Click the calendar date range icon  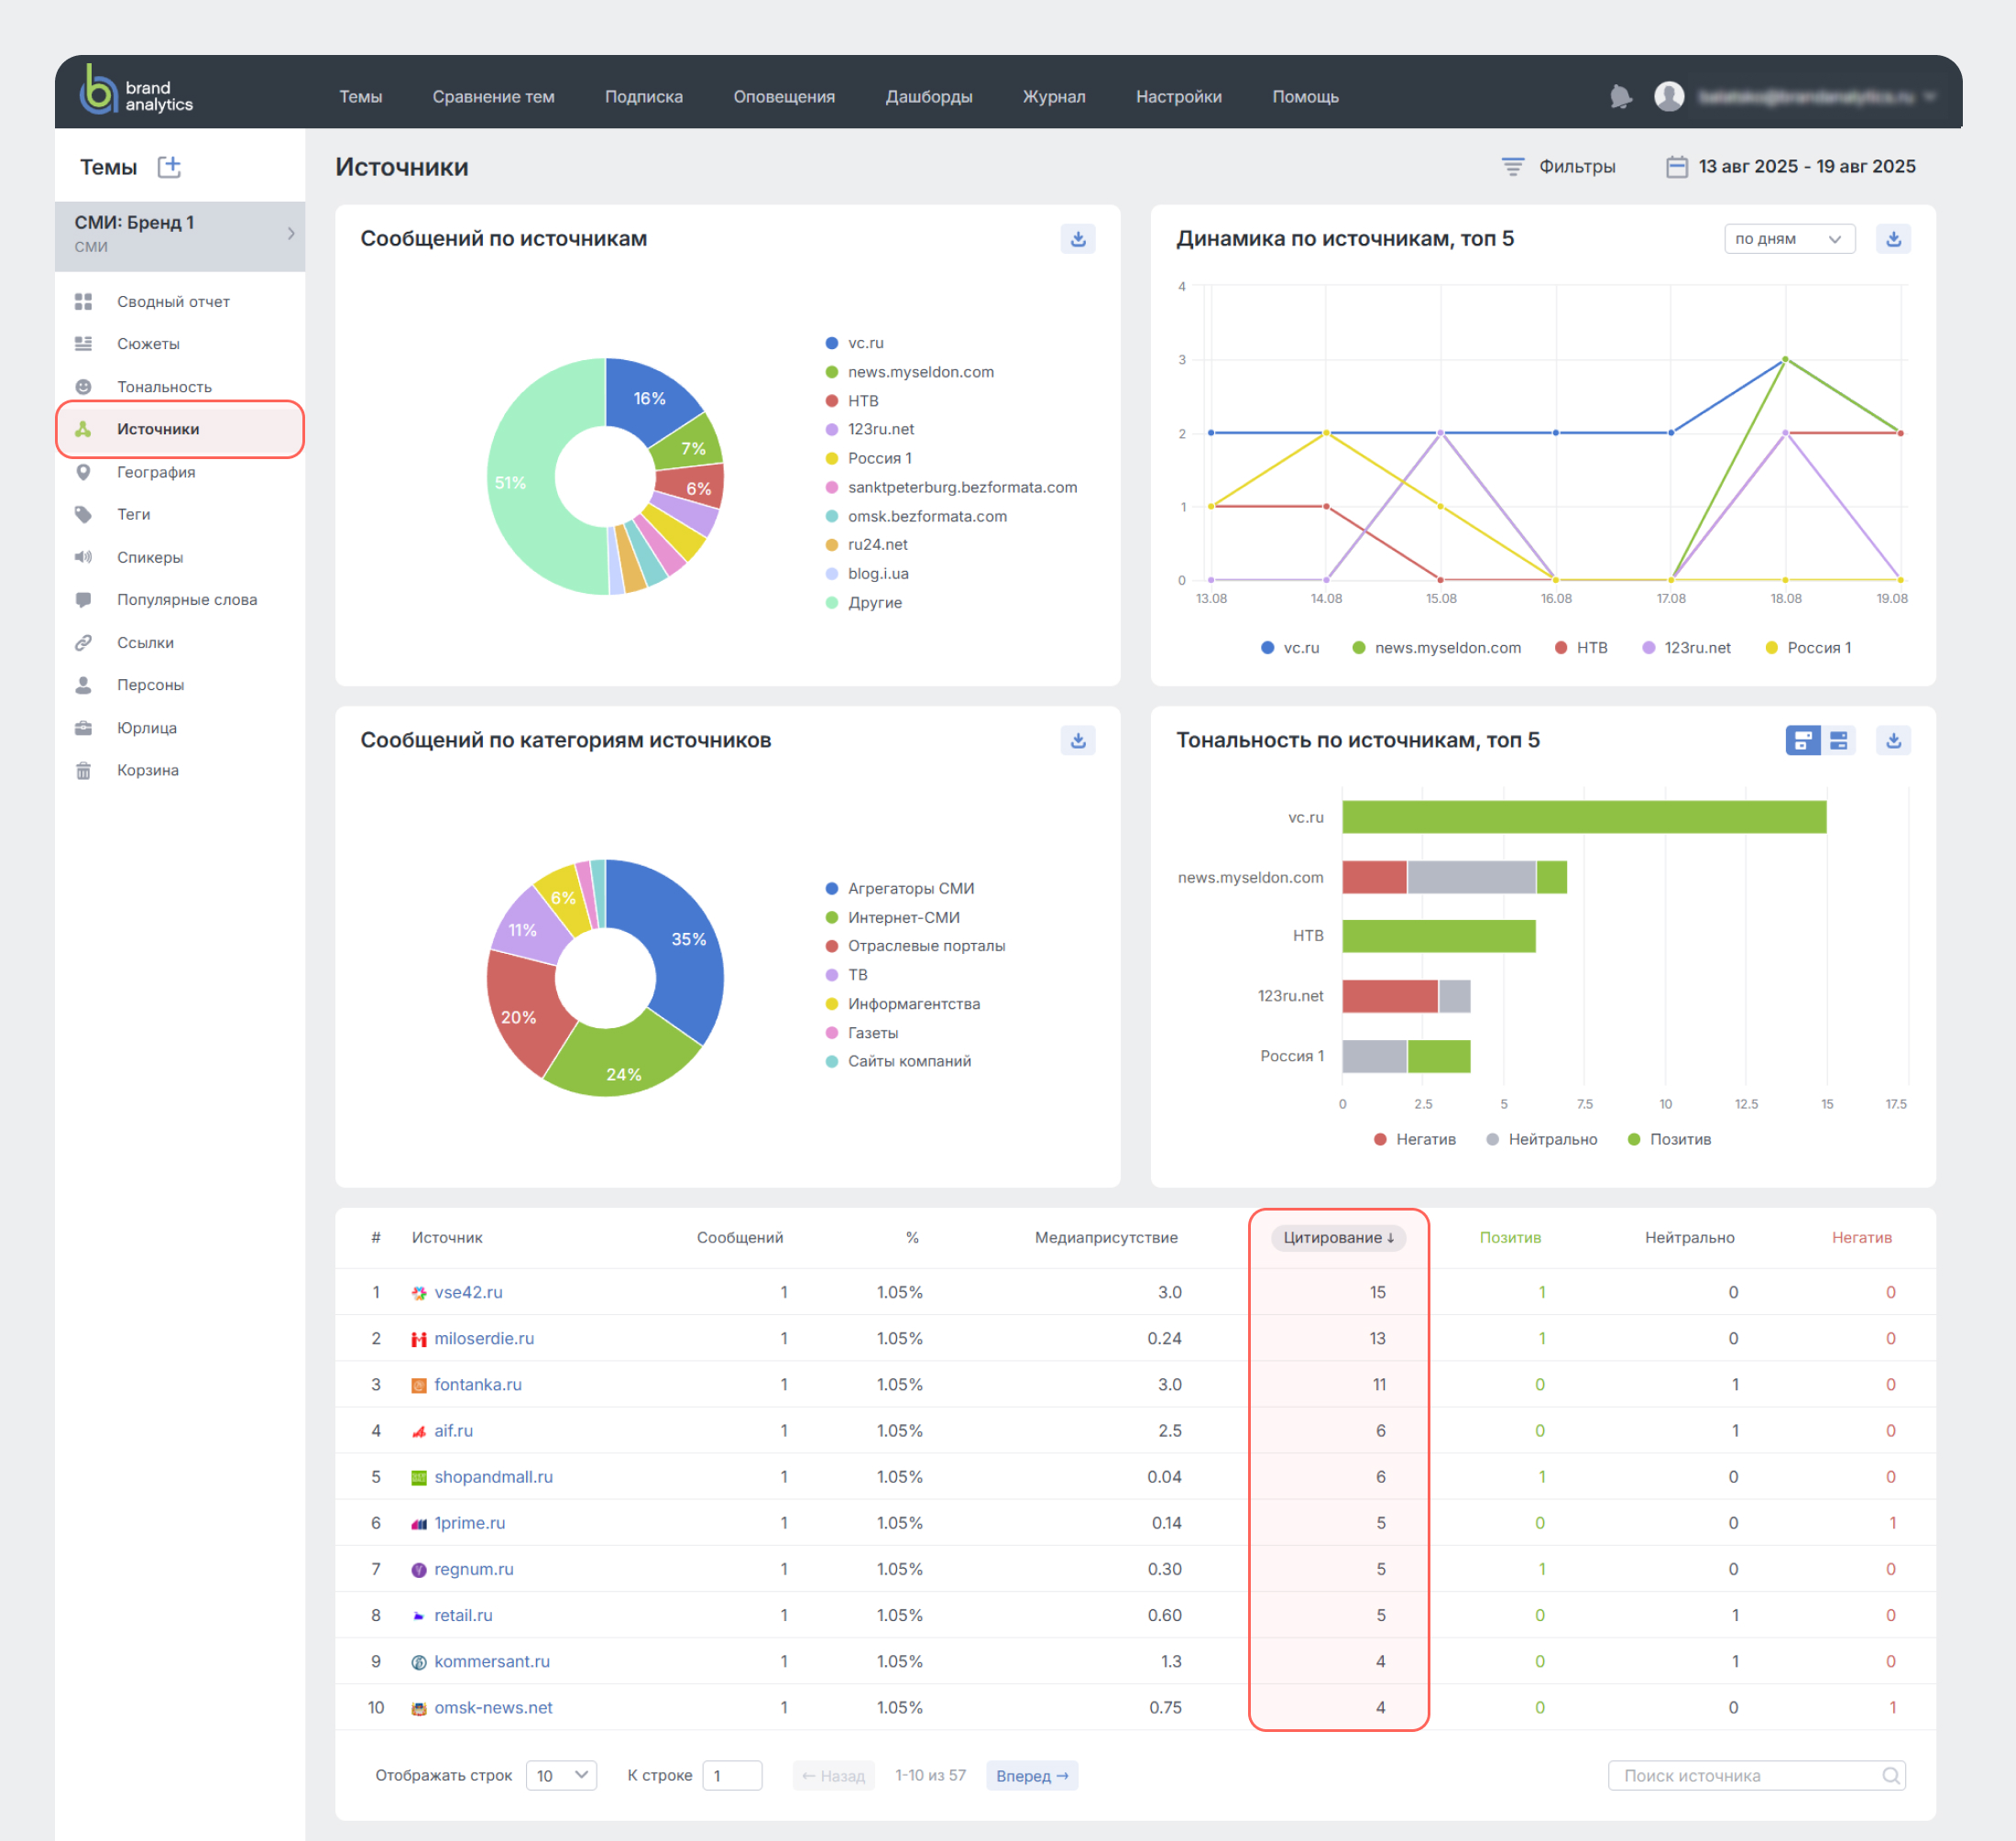point(1677,166)
